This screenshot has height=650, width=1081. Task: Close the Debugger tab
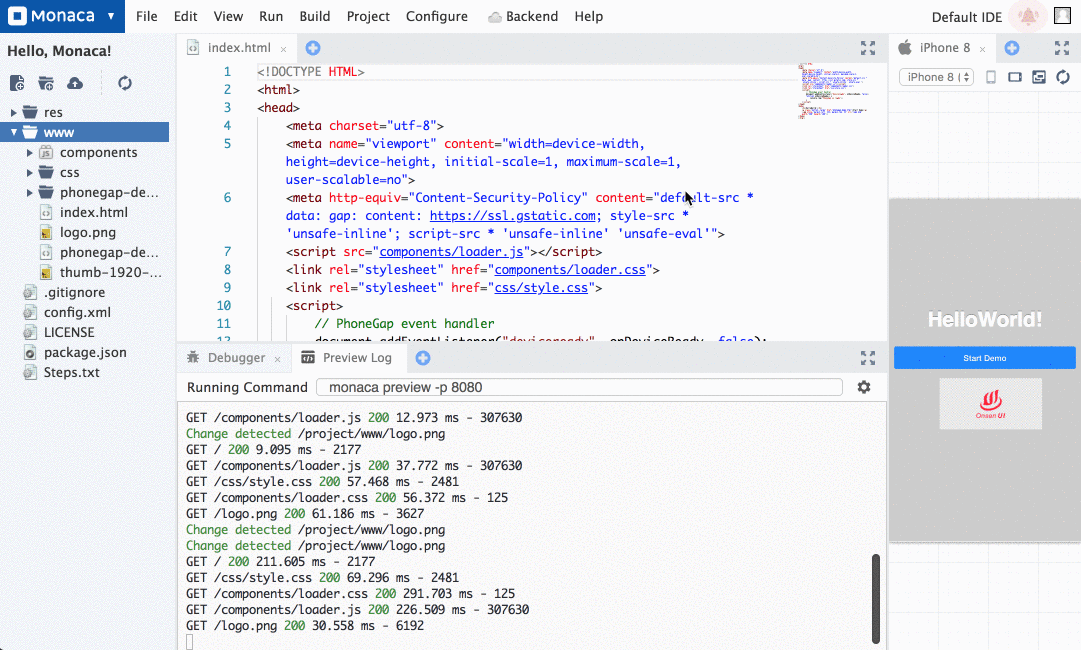[x=277, y=359]
